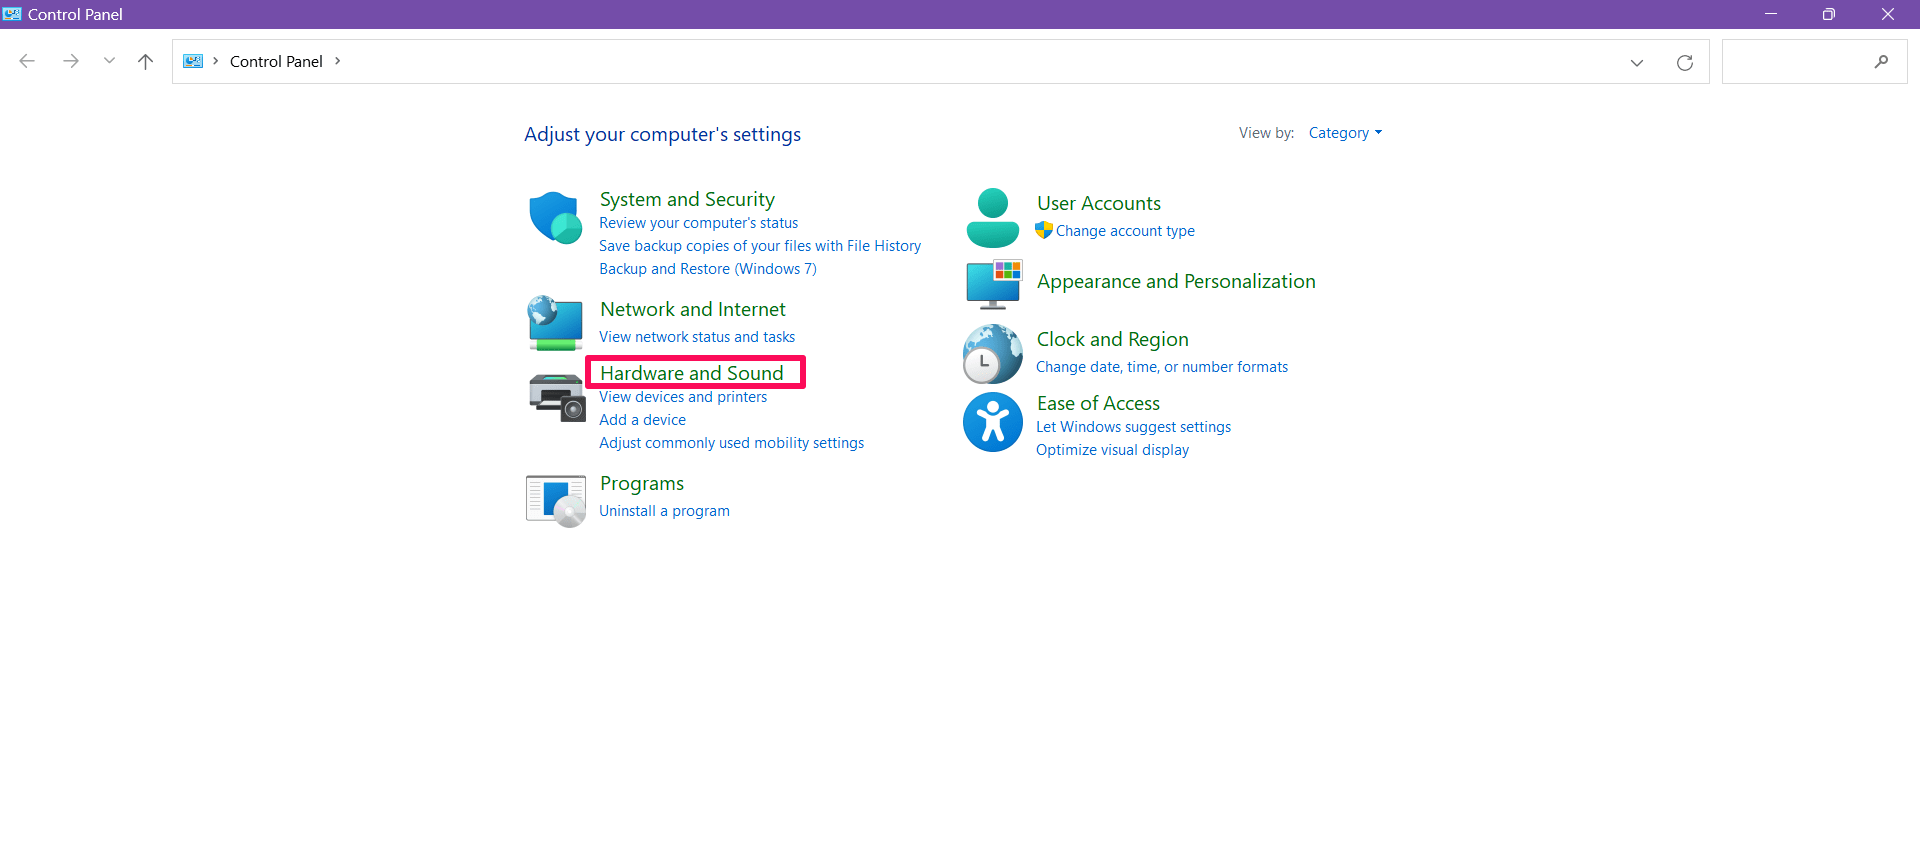
Task: Open the Hardware and Sound printer icon
Action: [x=556, y=397]
